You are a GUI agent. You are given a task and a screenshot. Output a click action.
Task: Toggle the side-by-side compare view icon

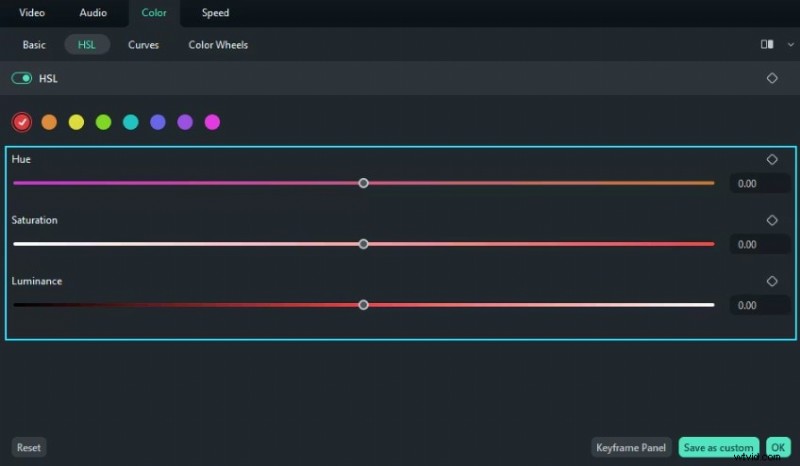[767, 45]
